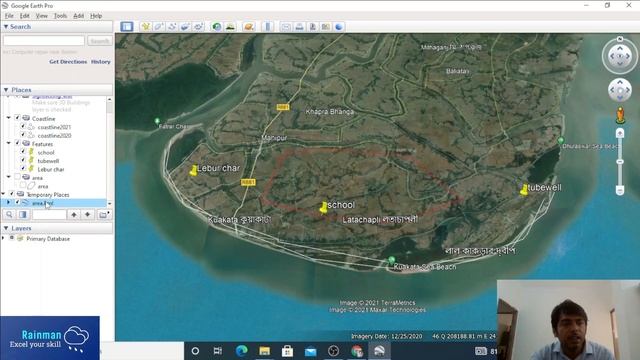Click the Add Placemark pin tool
This screenshot has width=640, height=360.
tap(146, 27)
